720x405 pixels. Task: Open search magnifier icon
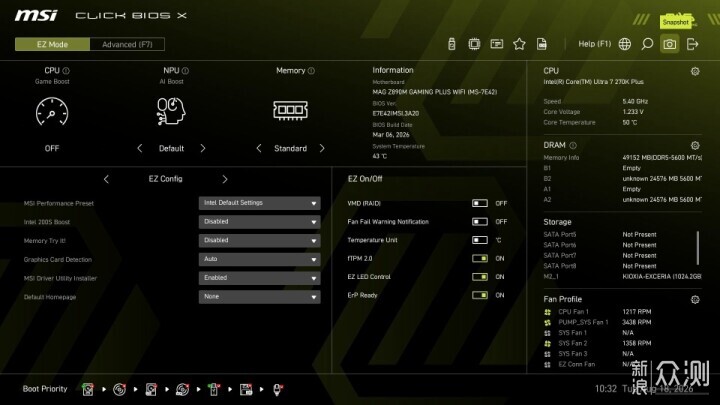click(x=647, y=44)
